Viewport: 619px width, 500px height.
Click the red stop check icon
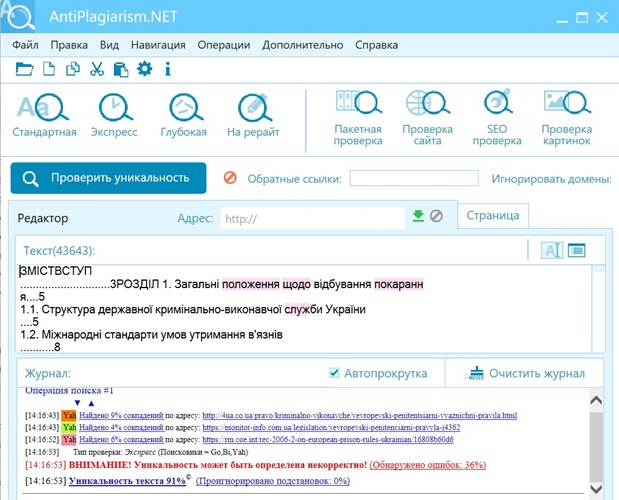pyautogui.click(x=230, y=178)
